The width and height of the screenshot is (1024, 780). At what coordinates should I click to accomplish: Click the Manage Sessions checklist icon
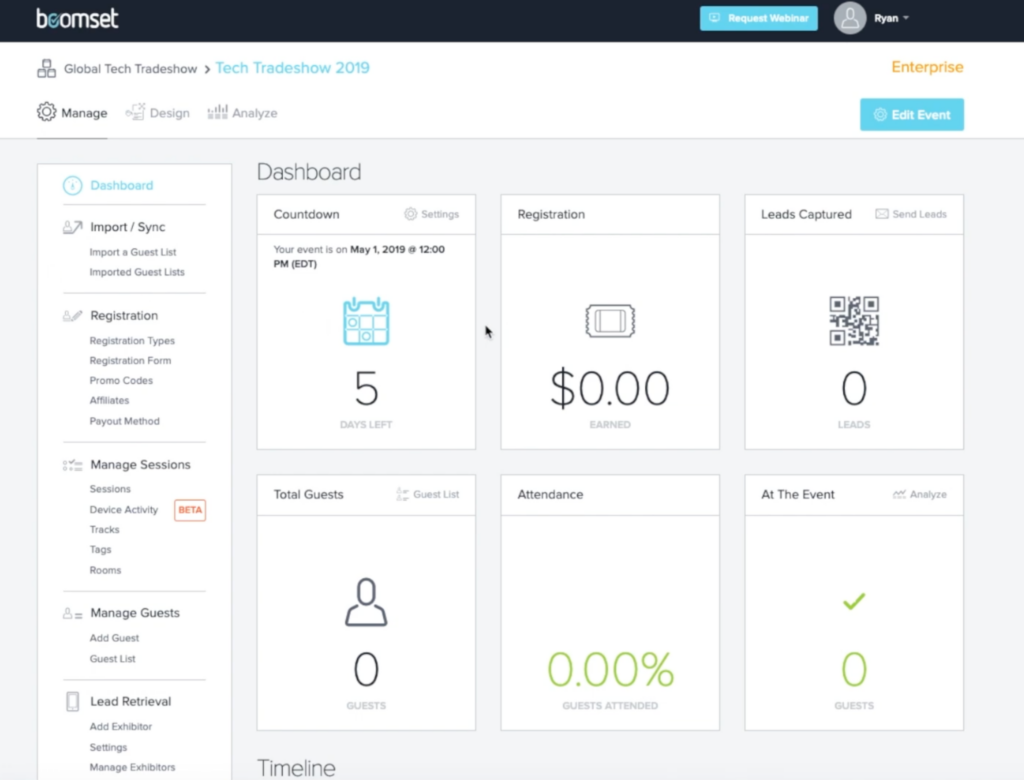point(72,465)
